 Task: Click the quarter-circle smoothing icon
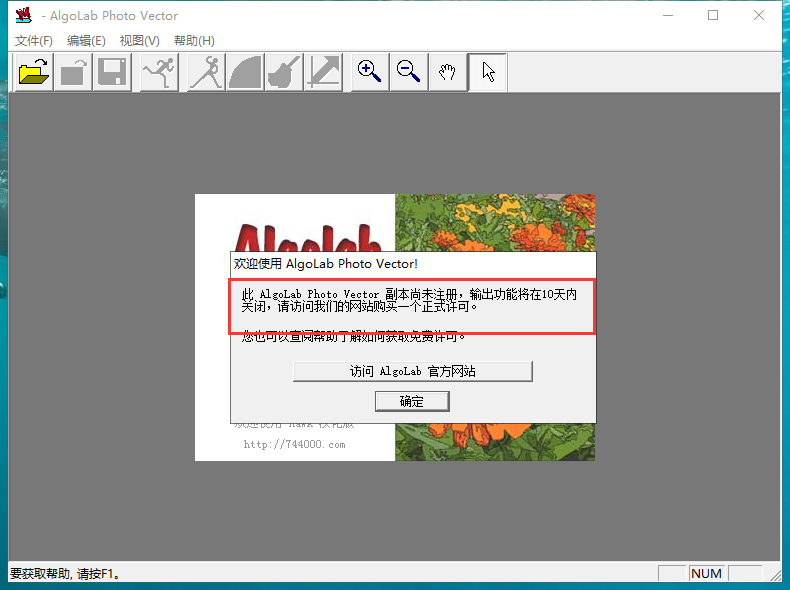245,72
